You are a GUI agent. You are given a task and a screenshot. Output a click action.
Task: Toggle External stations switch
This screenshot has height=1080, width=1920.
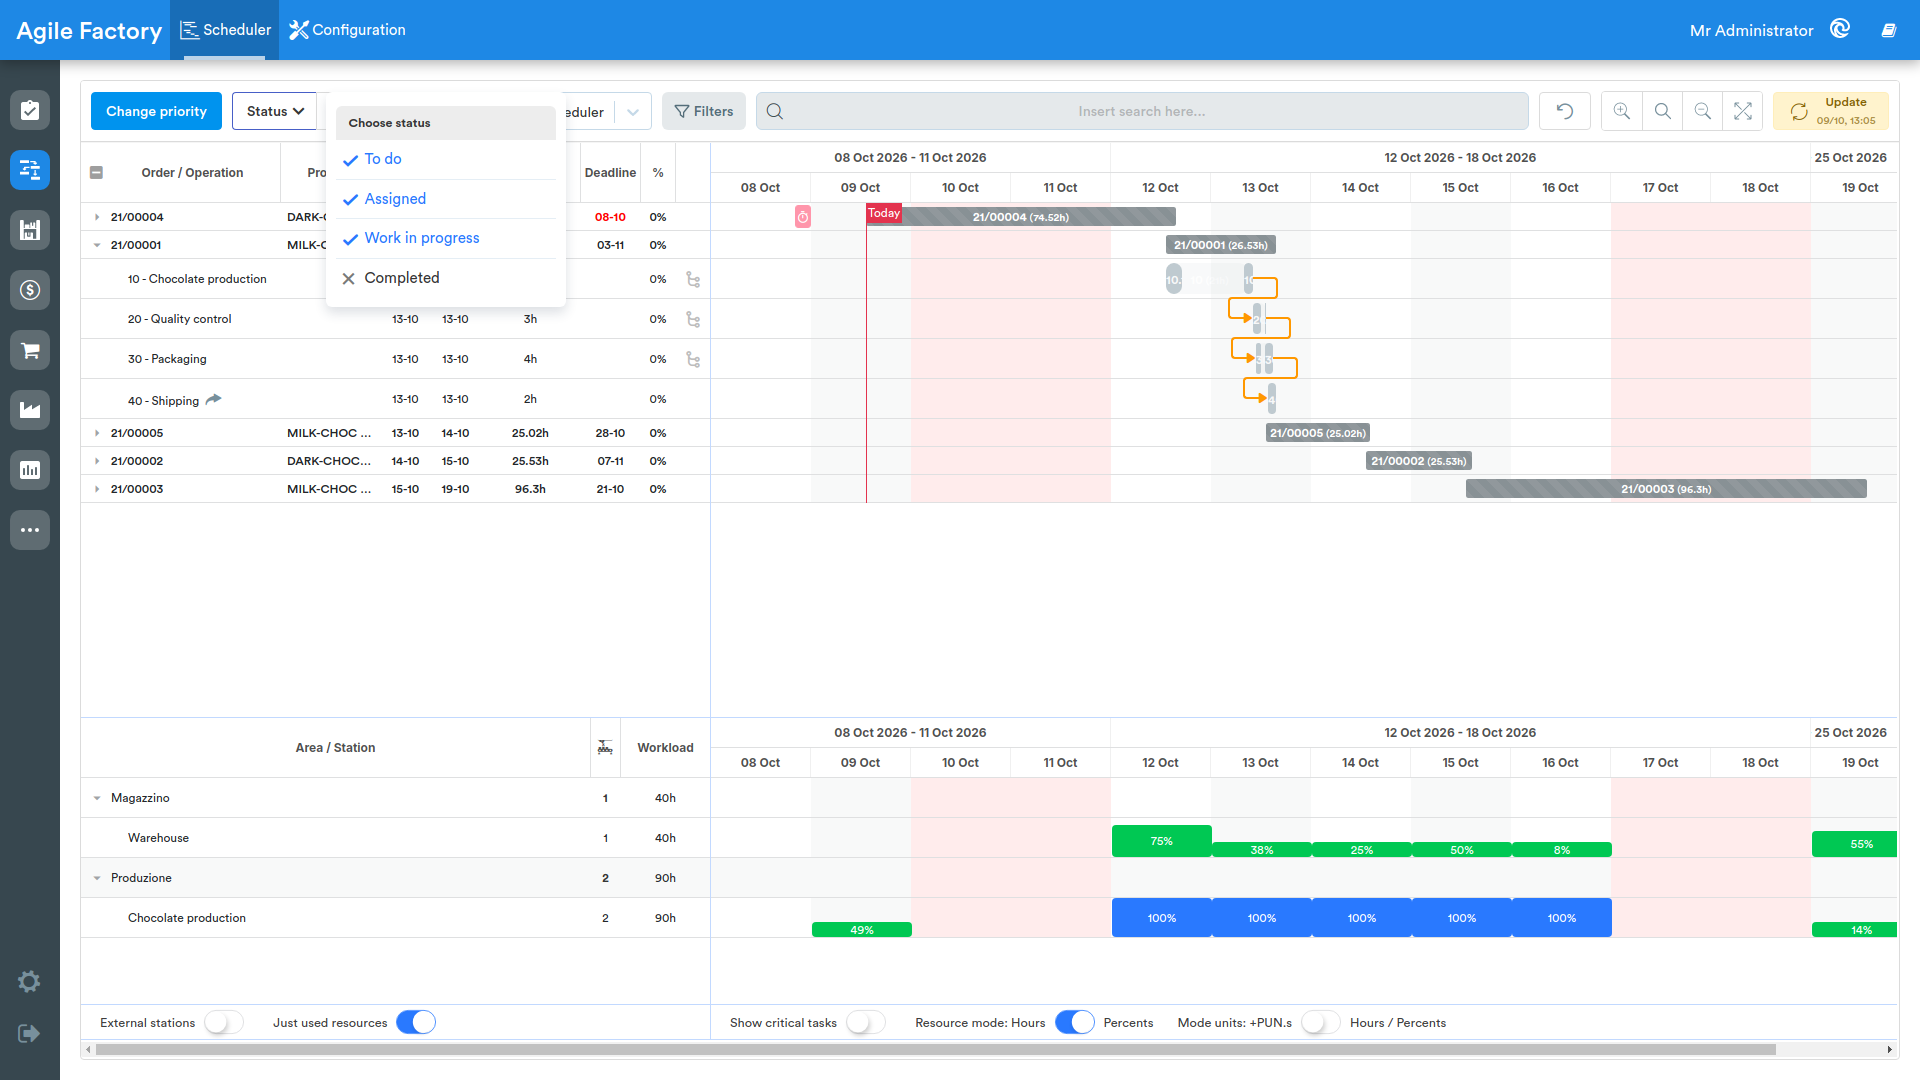224,1022
